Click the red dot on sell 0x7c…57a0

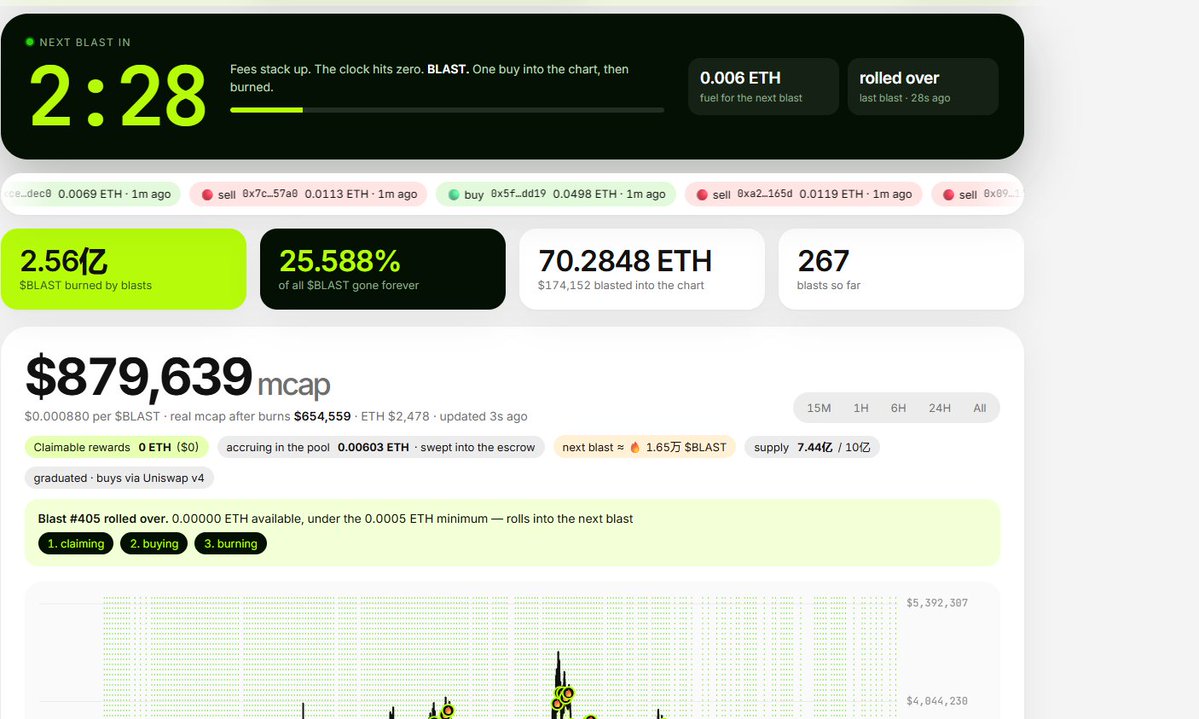[x=206, y=194]
